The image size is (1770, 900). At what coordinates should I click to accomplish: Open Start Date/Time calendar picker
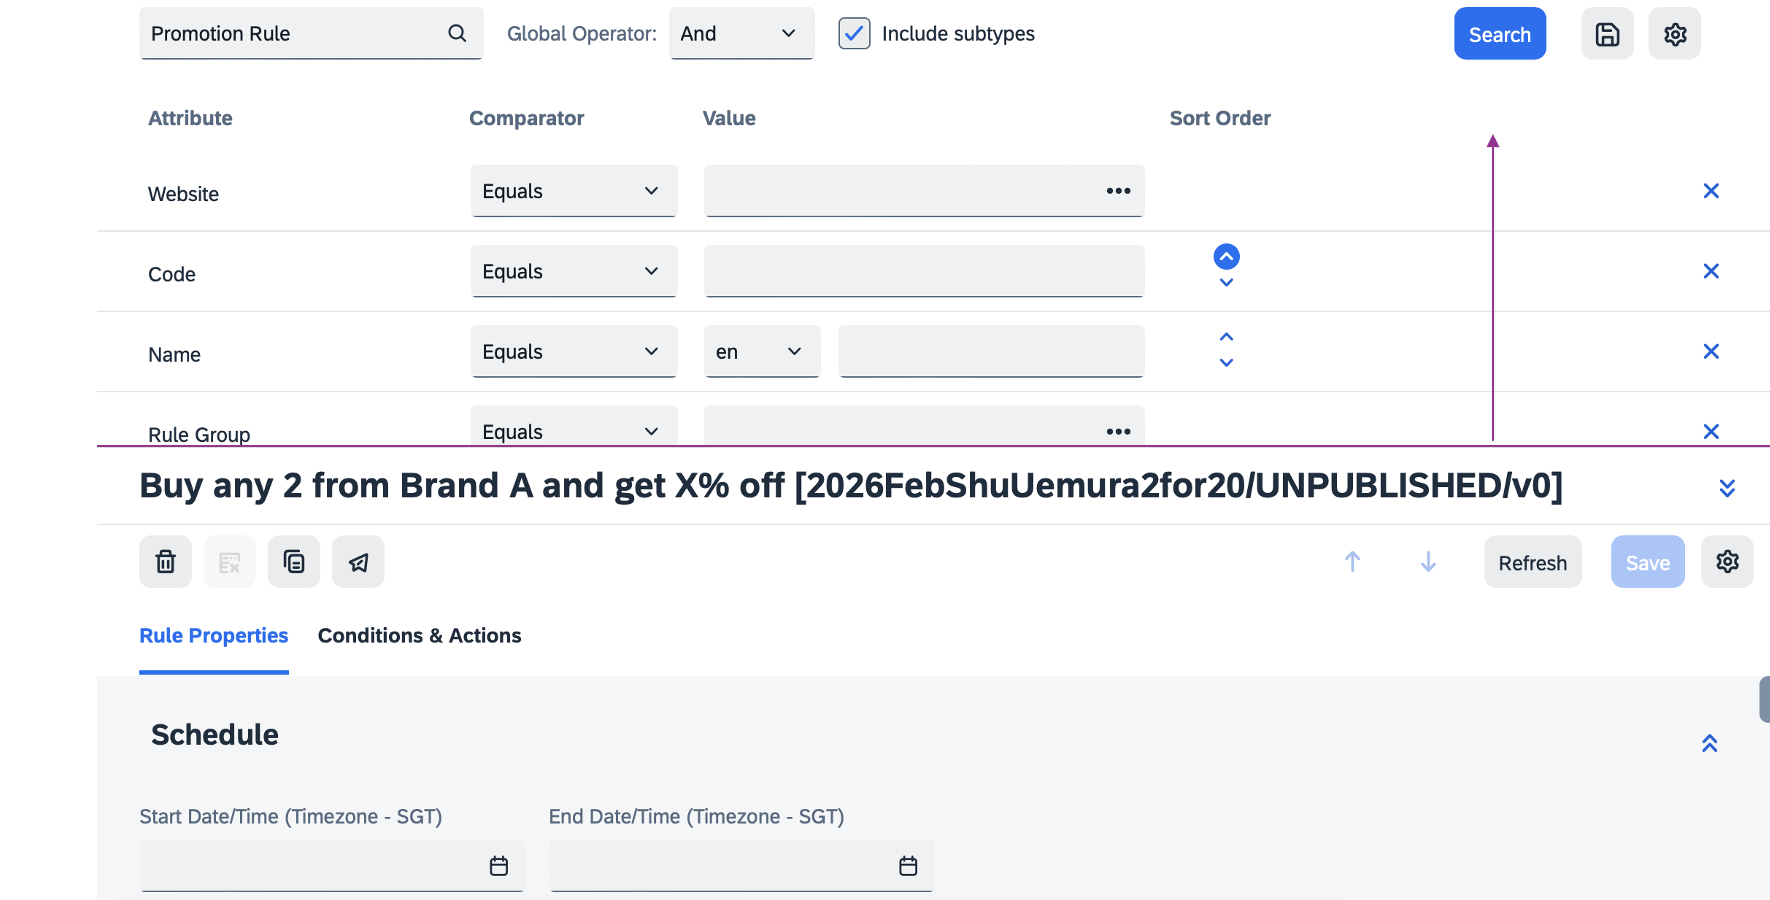[x=499, y=866]
